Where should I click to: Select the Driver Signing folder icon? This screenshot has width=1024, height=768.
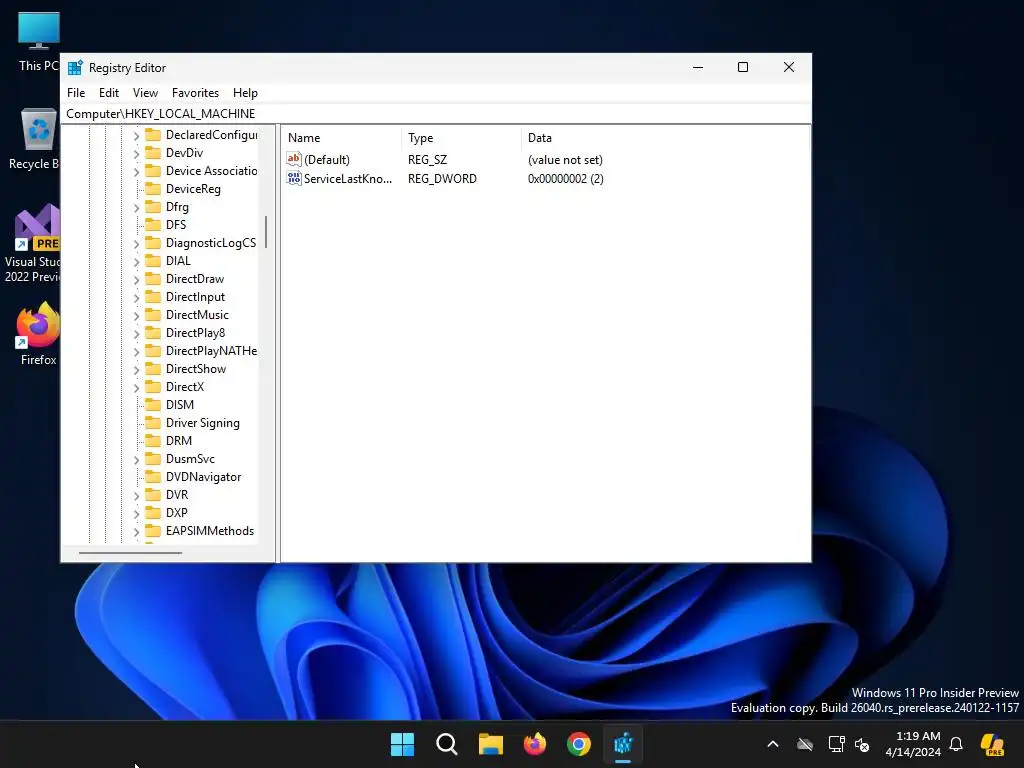click(x=153, y=423)
